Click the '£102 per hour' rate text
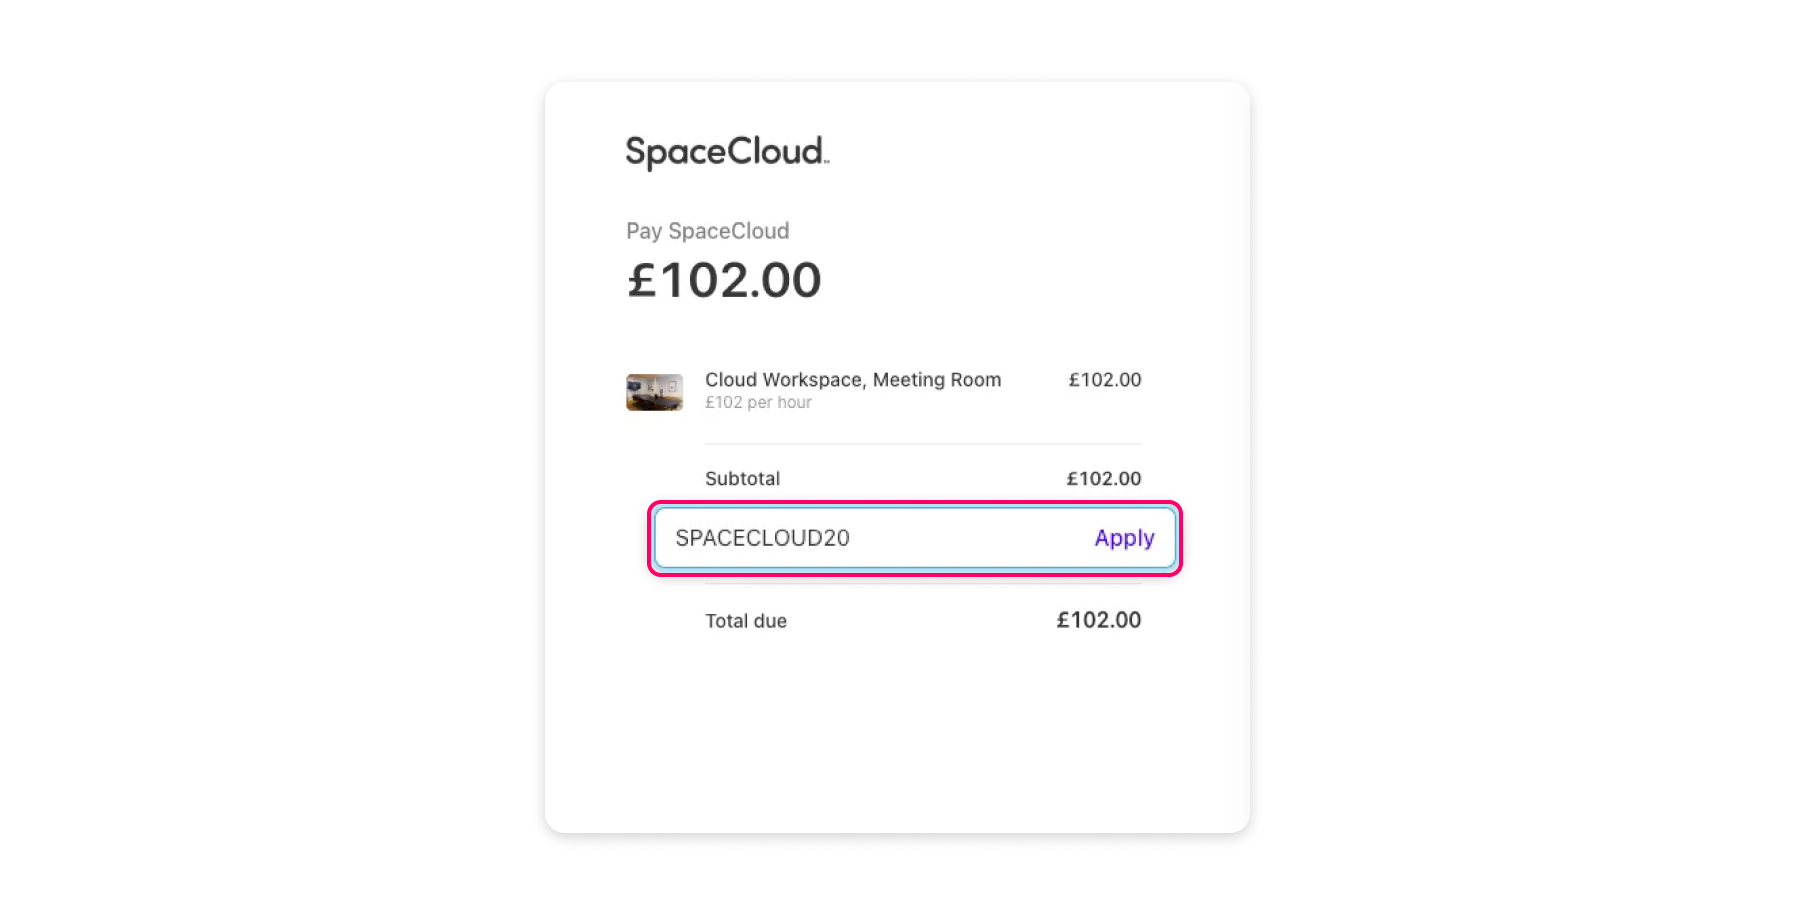Viewport: 1800px width, 914px height. [758, 402]
